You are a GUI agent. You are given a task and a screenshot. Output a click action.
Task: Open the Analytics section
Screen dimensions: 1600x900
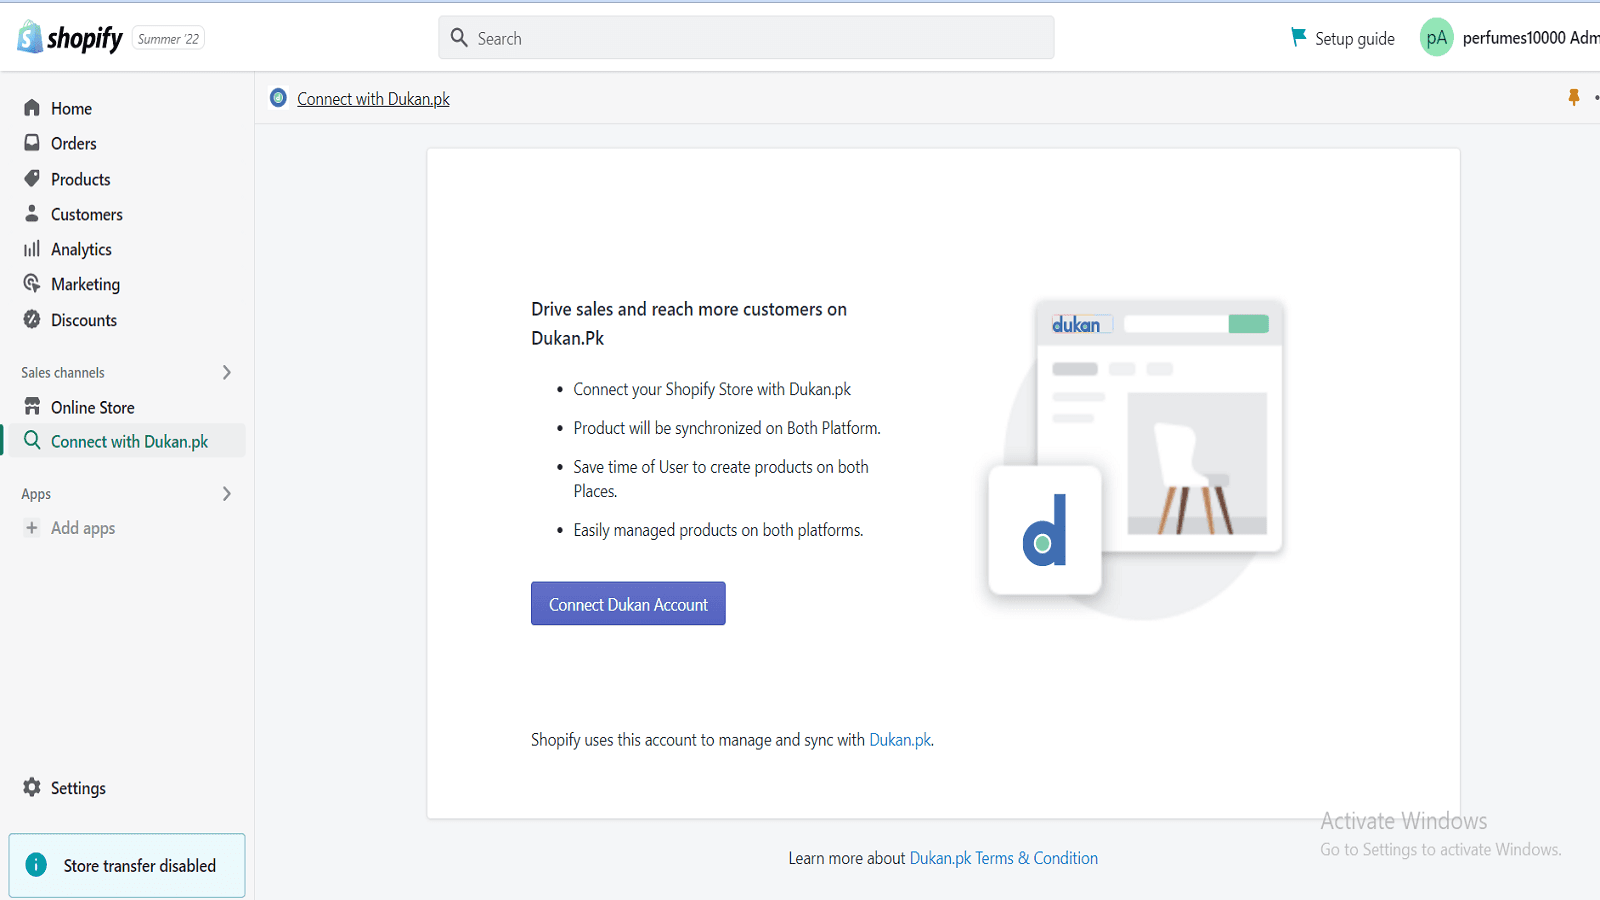33,248
